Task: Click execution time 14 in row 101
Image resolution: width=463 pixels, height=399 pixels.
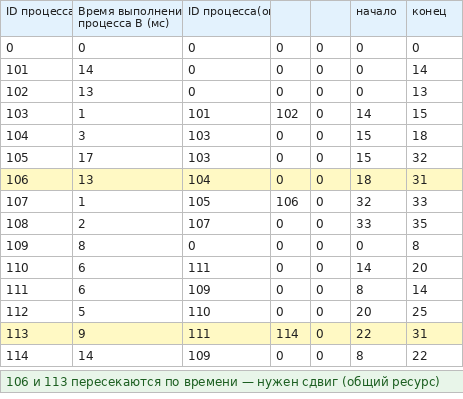Action: pyautogui.click(x=127, y=70)
